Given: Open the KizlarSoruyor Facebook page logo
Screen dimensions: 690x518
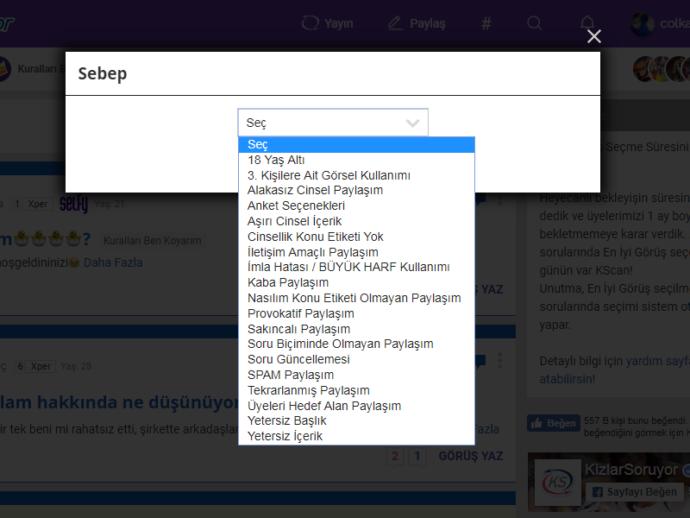Looking at the screenshot, I should coord(558,482).
